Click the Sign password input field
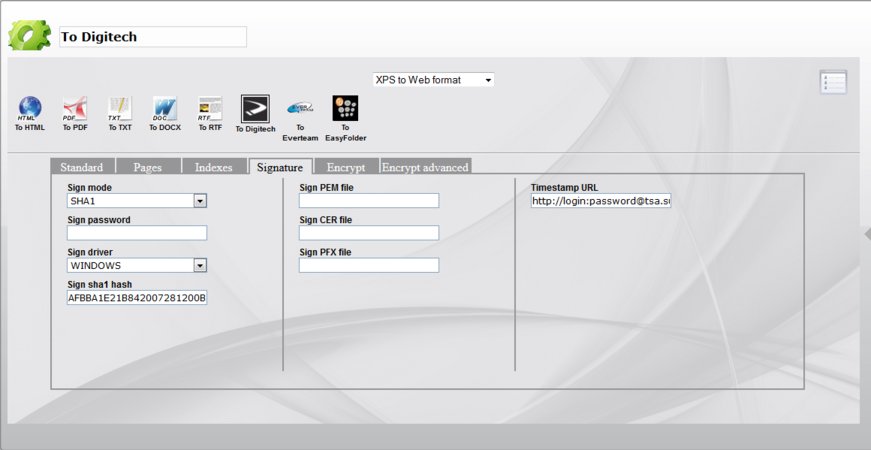This screenshot has height=450, width=871. [137, 233]
